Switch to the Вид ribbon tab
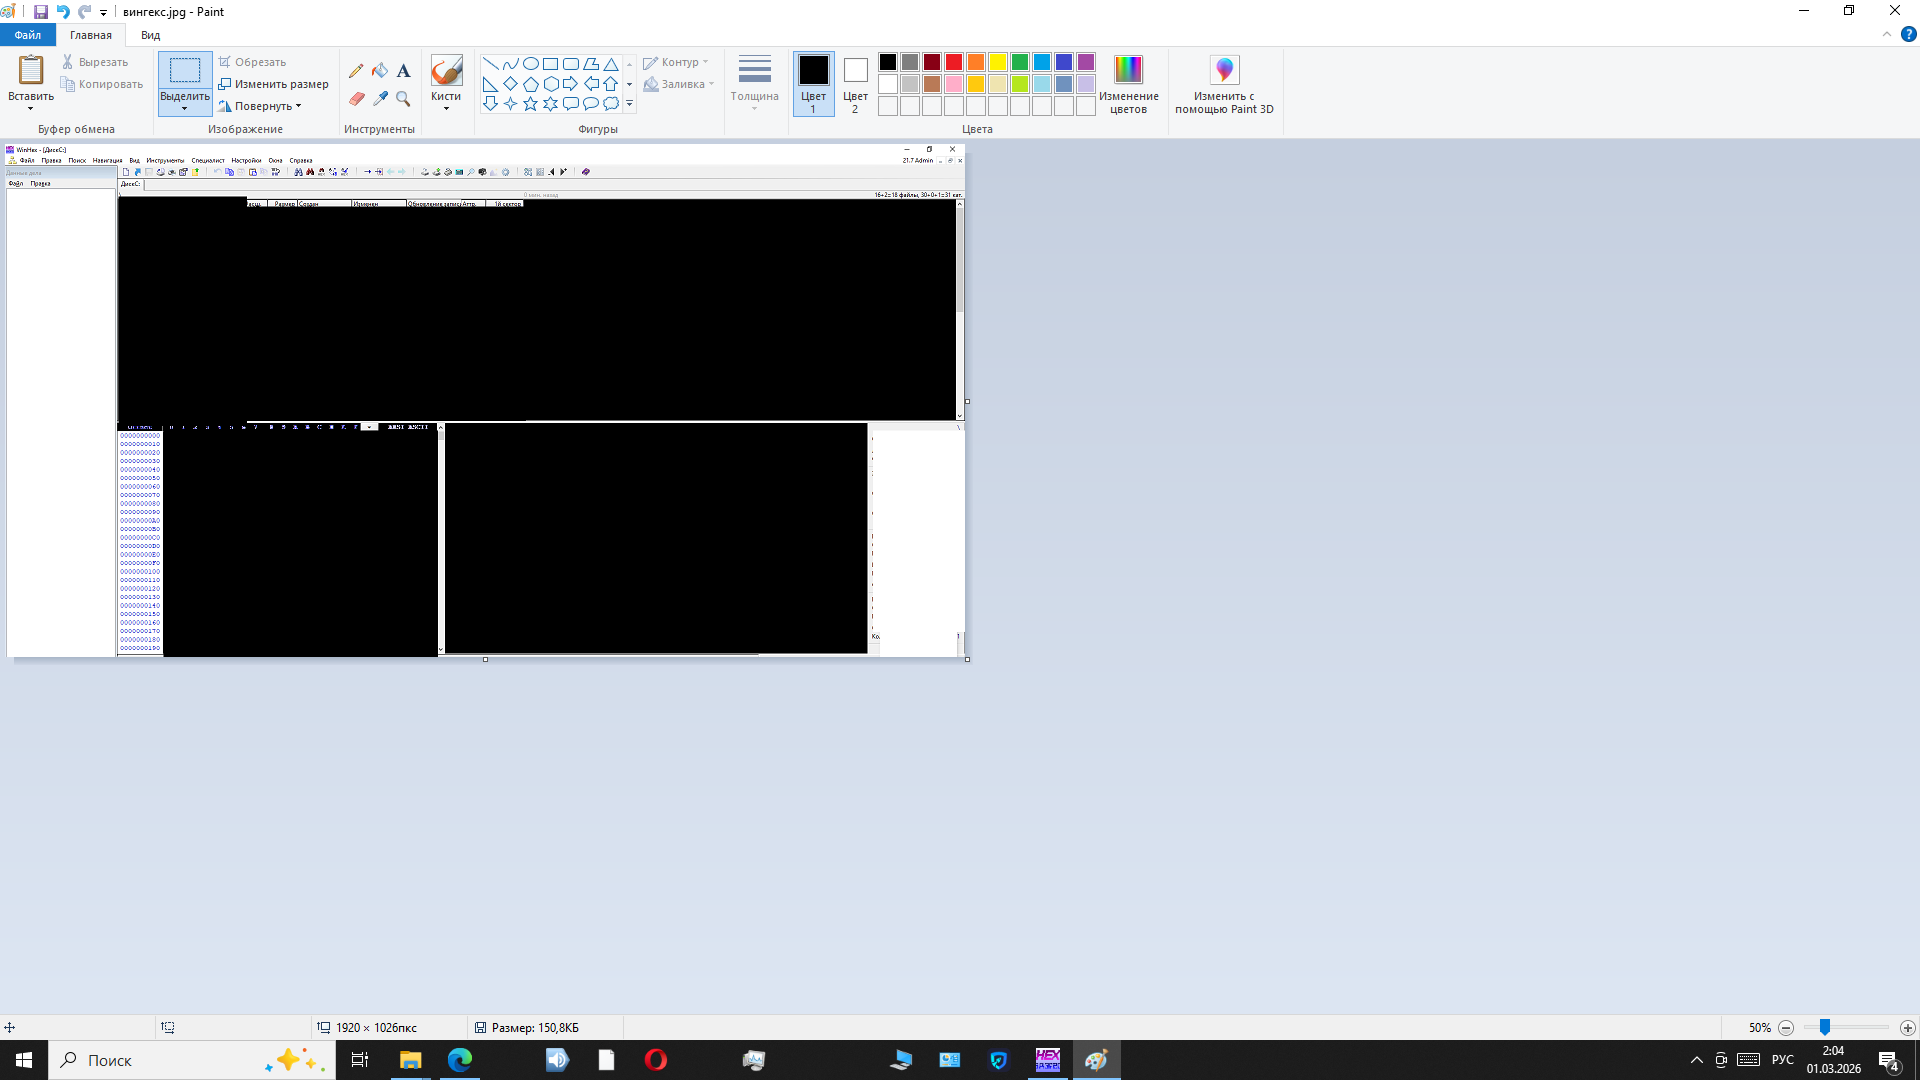1920x1080 pixels. (150, 35)
